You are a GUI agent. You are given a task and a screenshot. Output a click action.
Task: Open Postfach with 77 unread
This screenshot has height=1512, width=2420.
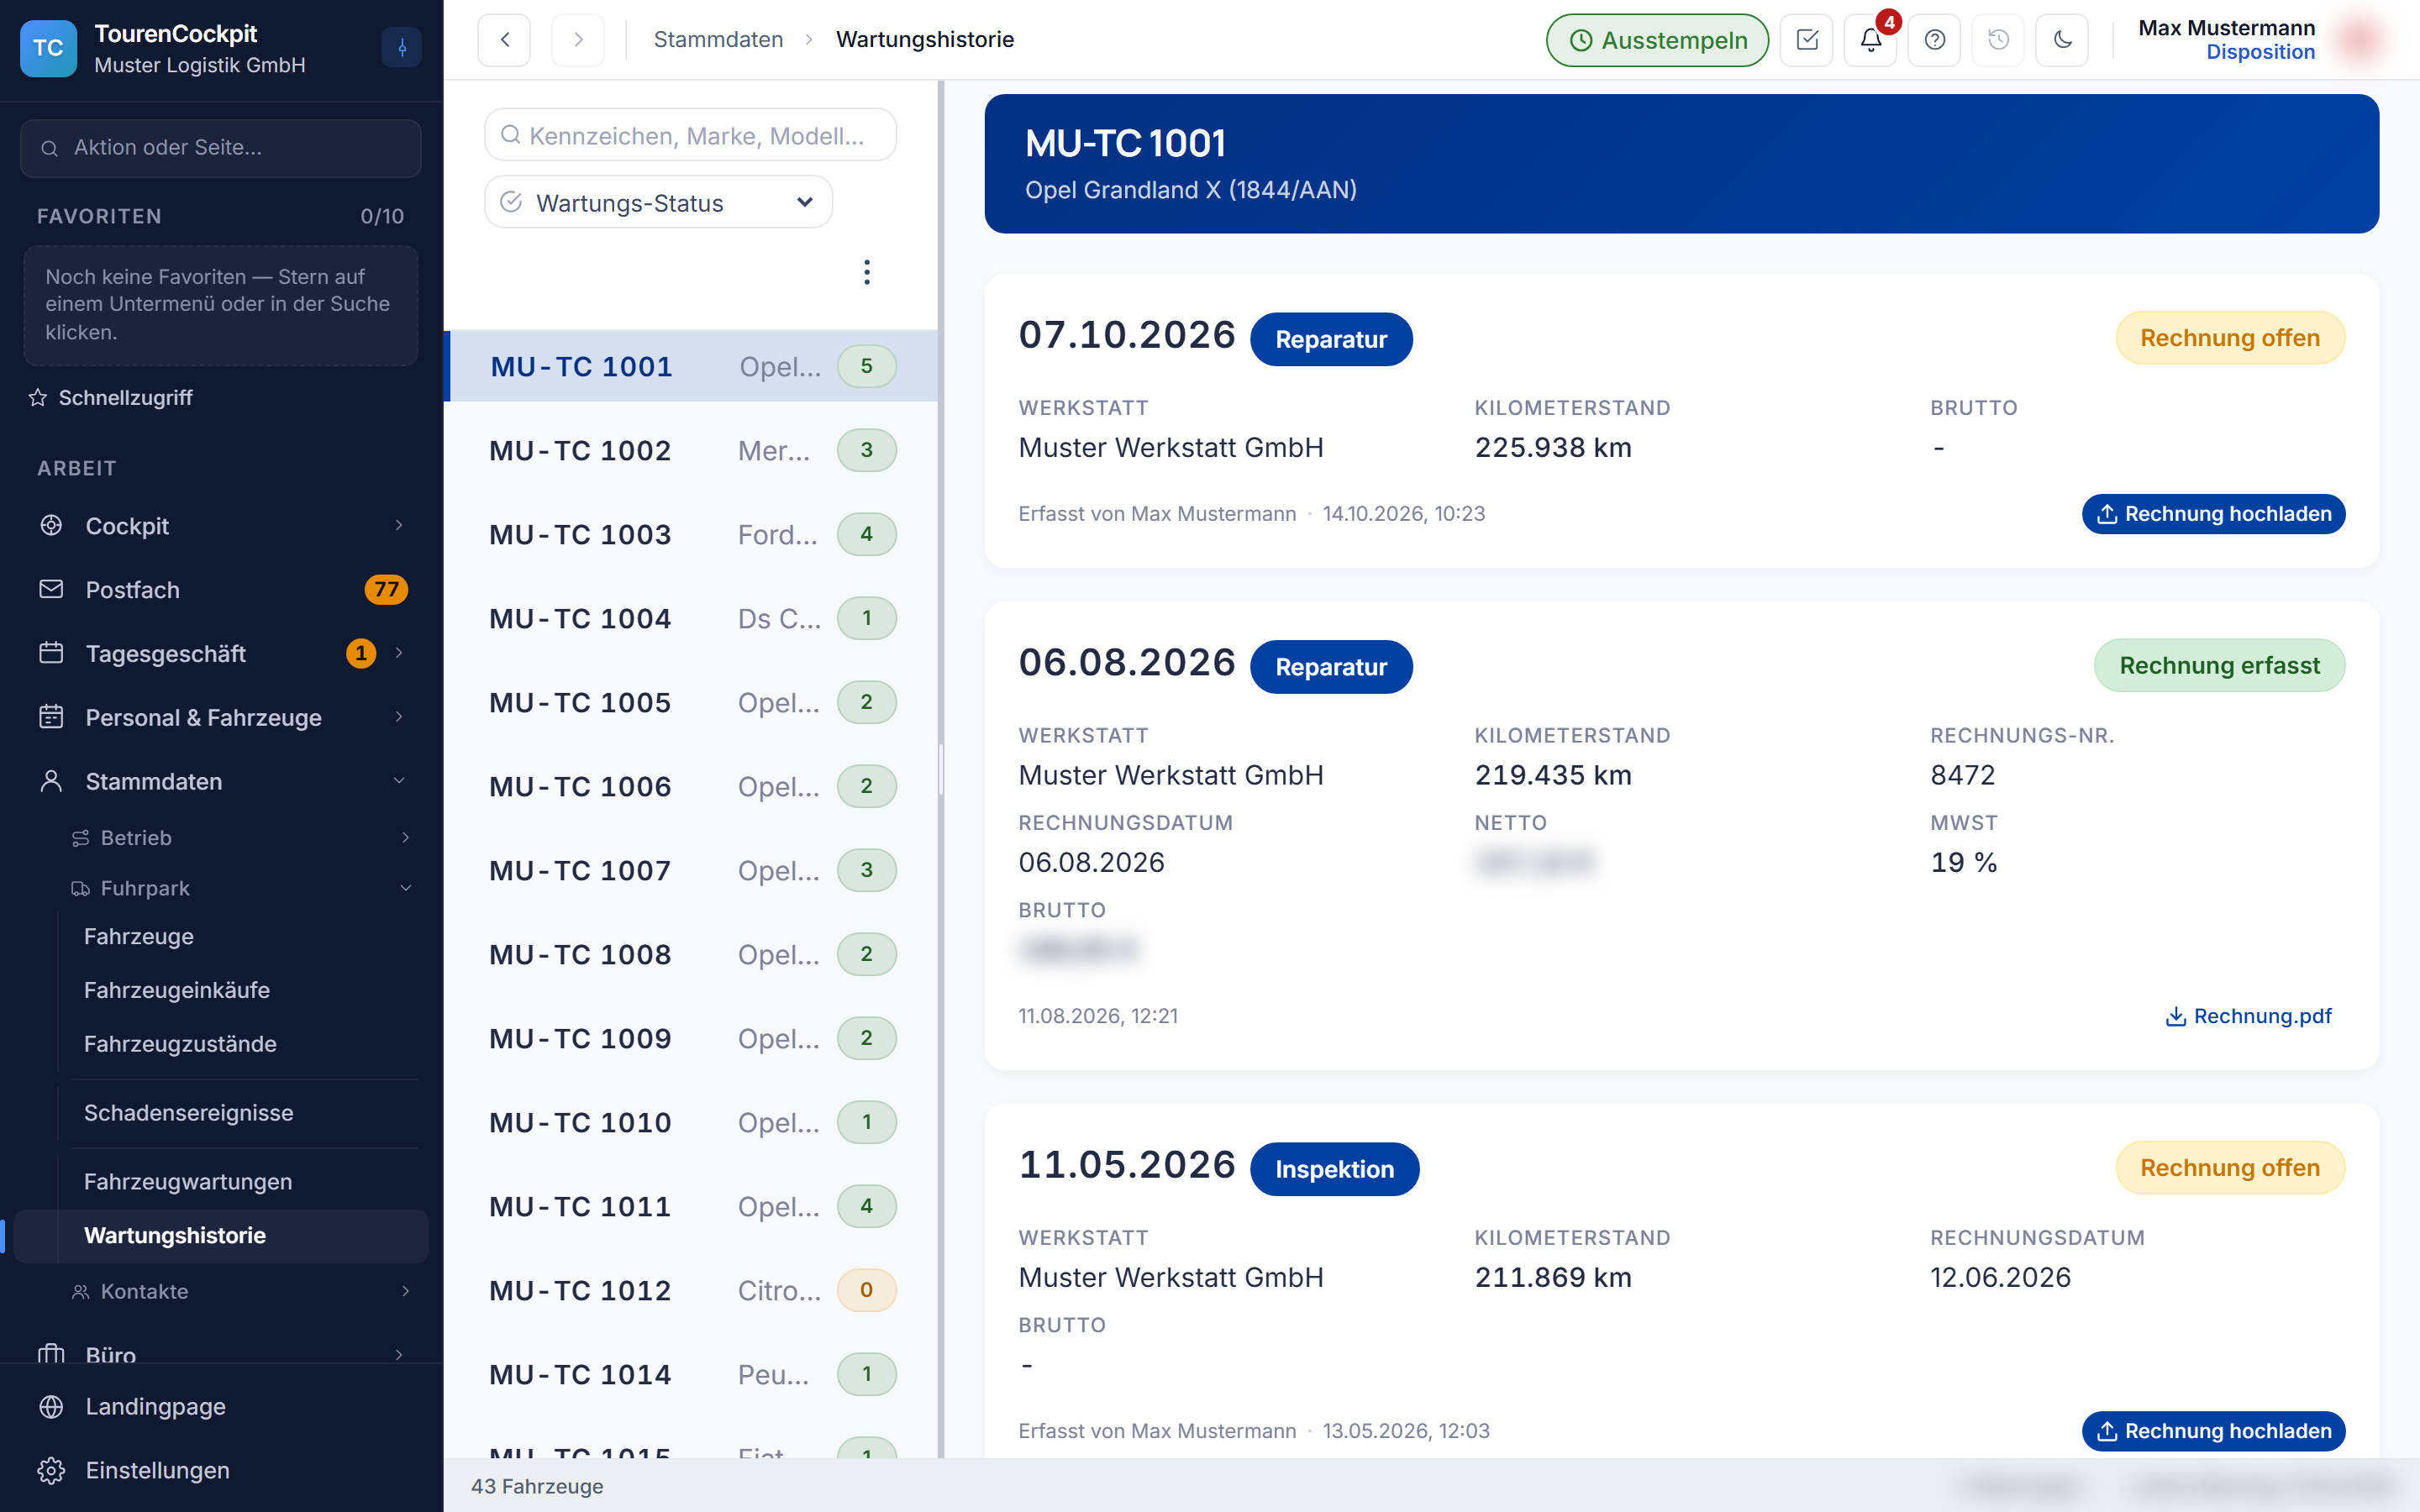click(221, 590)
